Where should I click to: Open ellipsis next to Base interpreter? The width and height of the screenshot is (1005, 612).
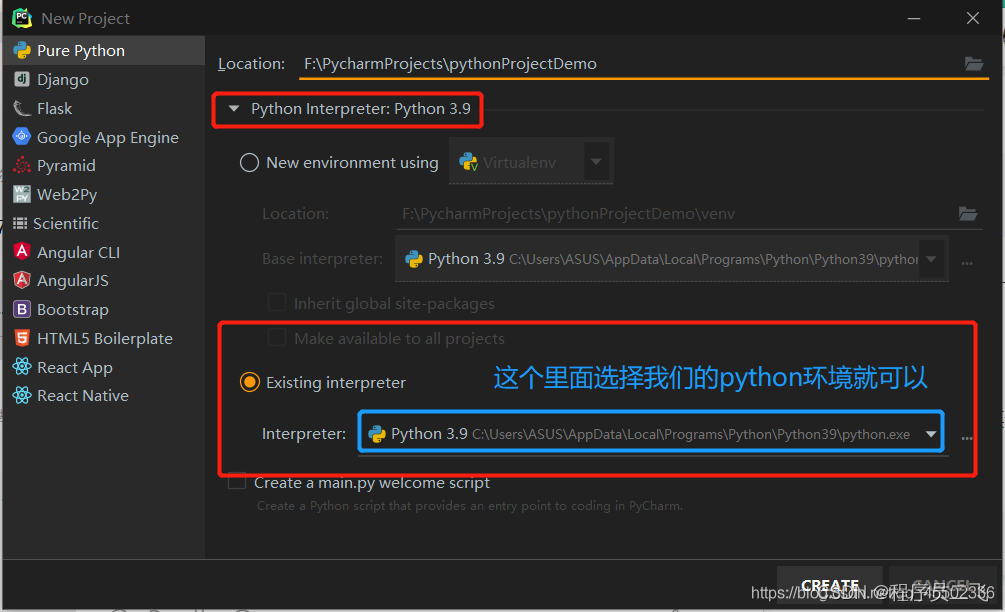point(967,262)
